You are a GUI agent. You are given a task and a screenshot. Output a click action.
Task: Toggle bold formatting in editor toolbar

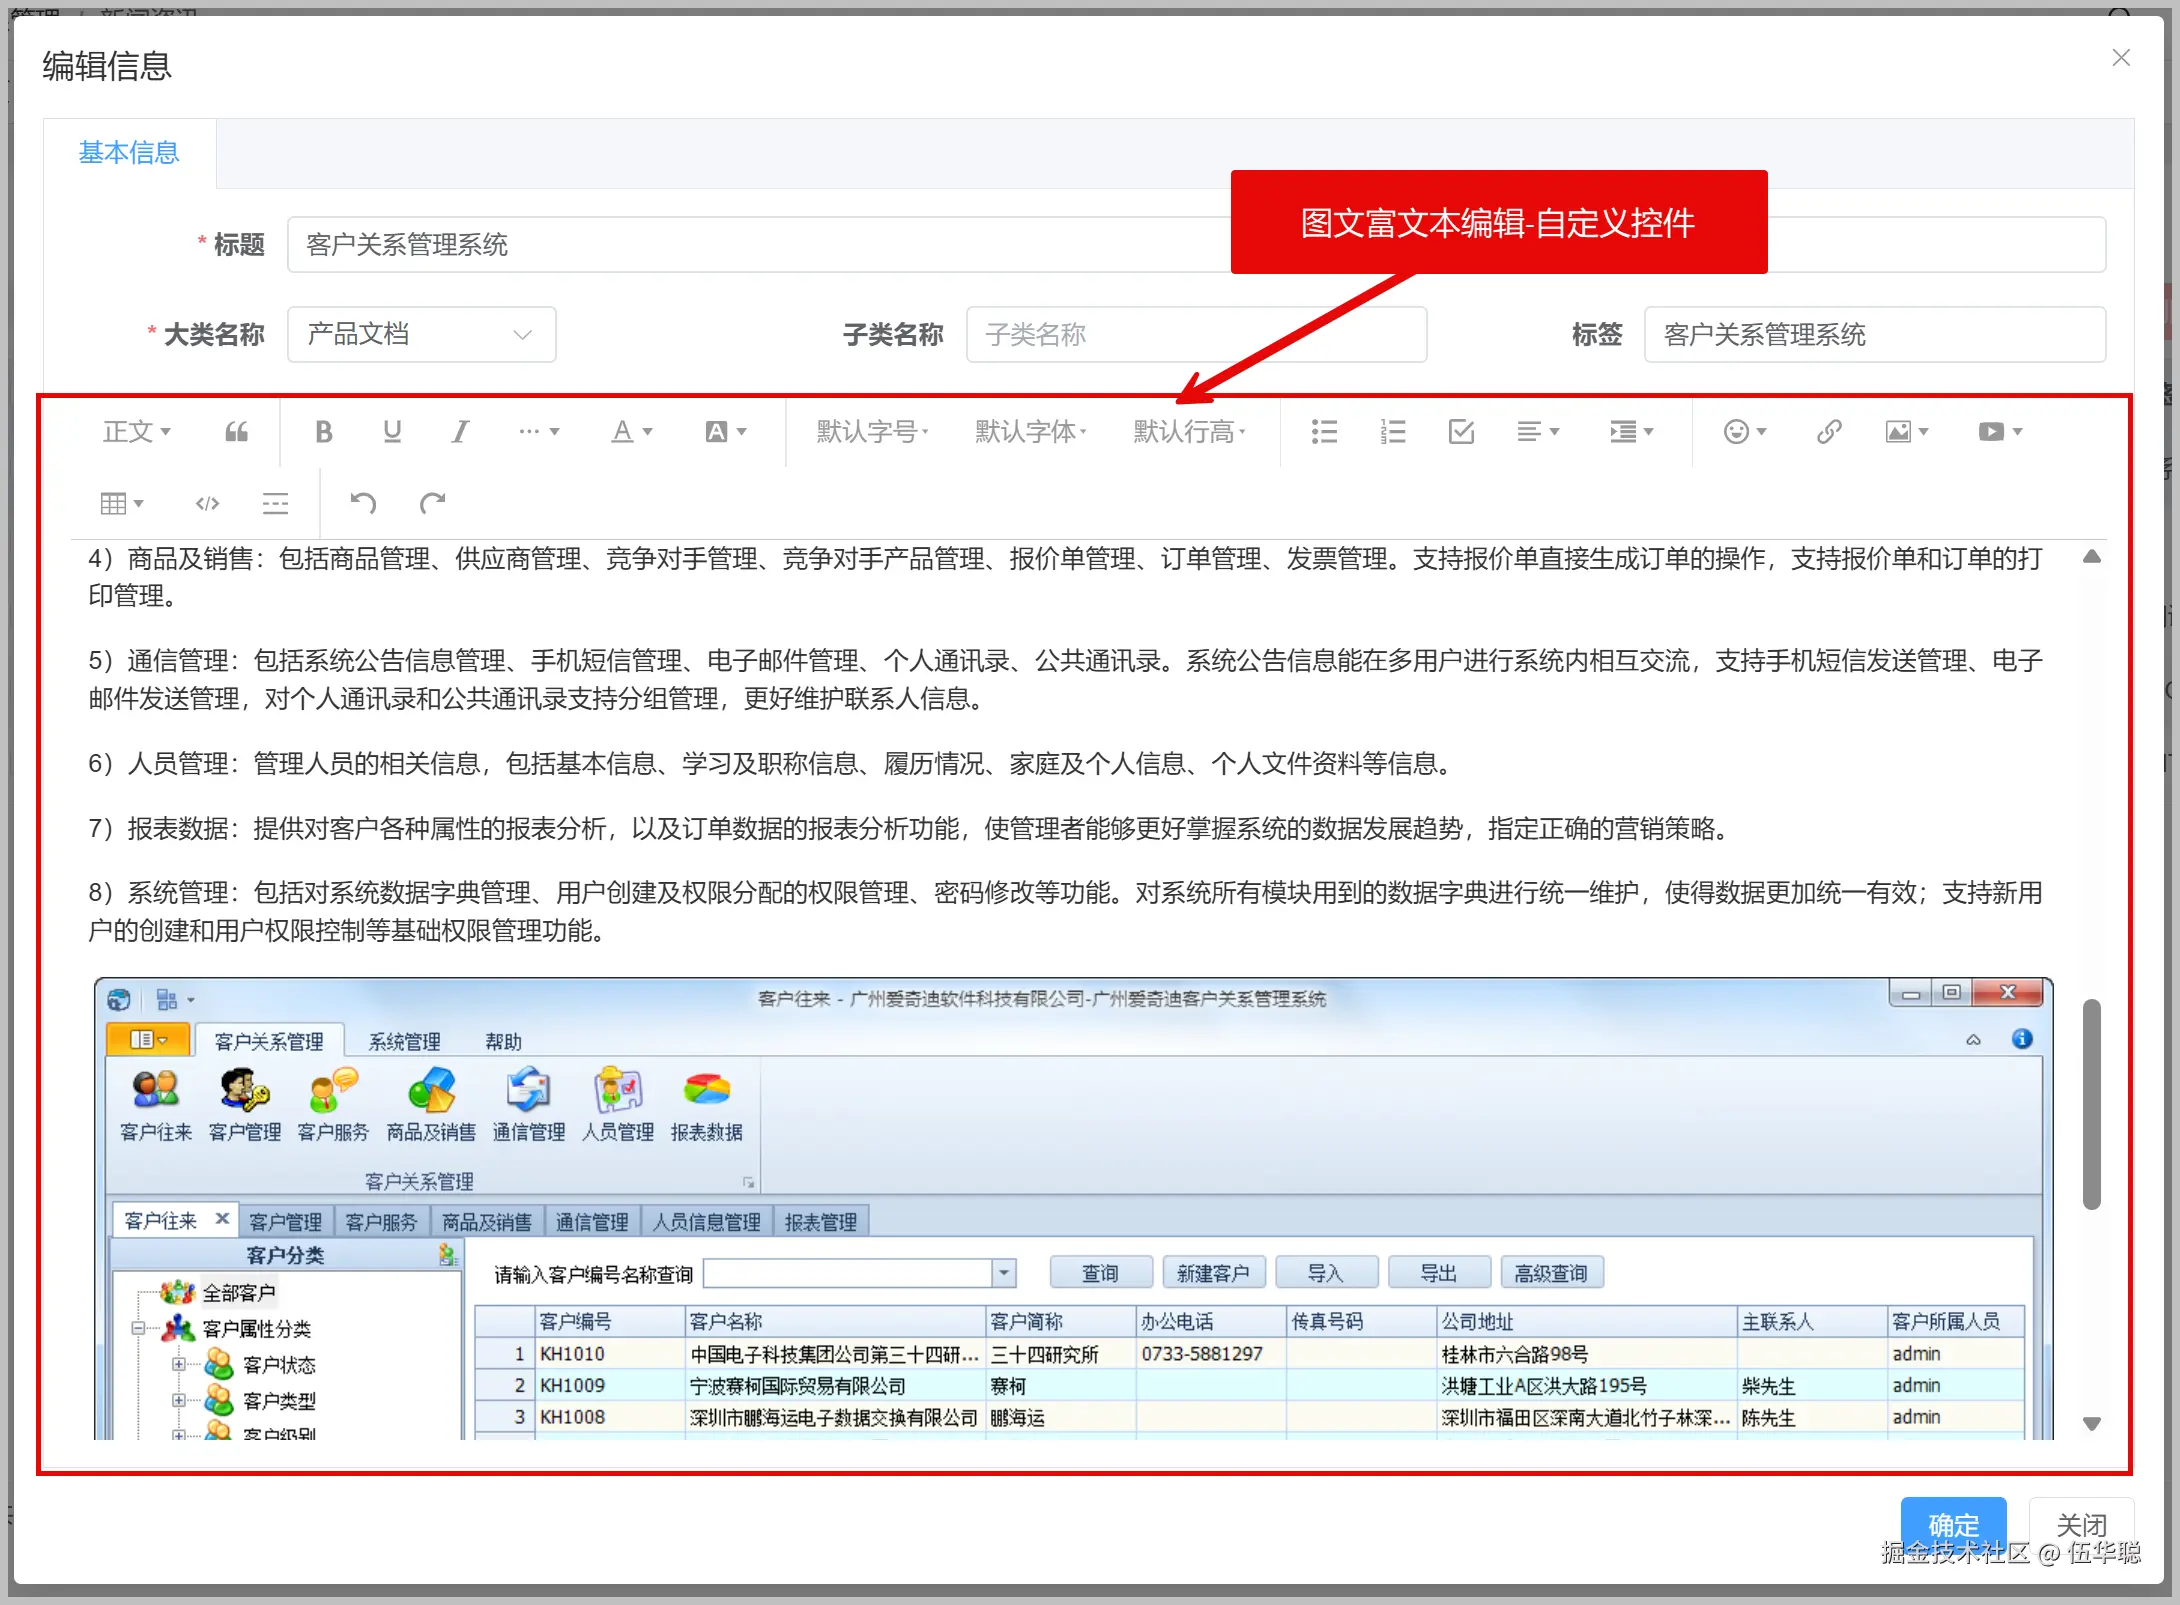tap(323, 432)
